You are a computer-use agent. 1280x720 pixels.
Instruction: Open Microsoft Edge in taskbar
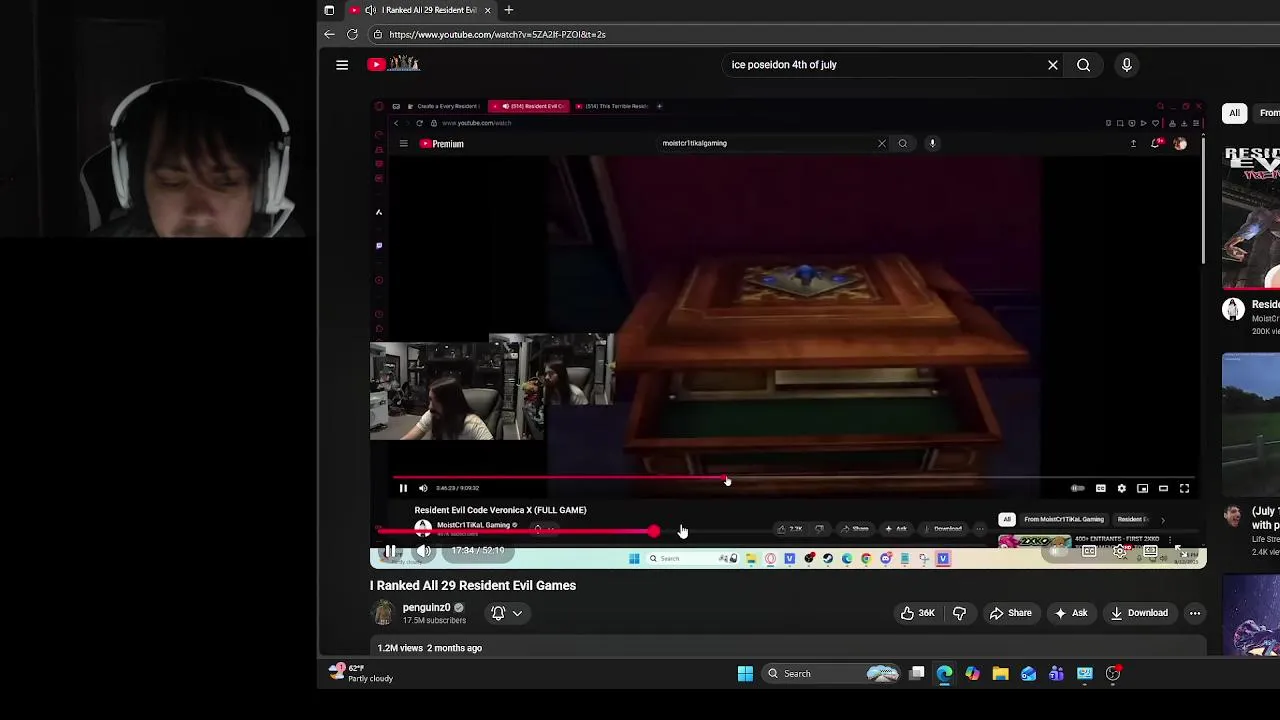tap(944, 674)
